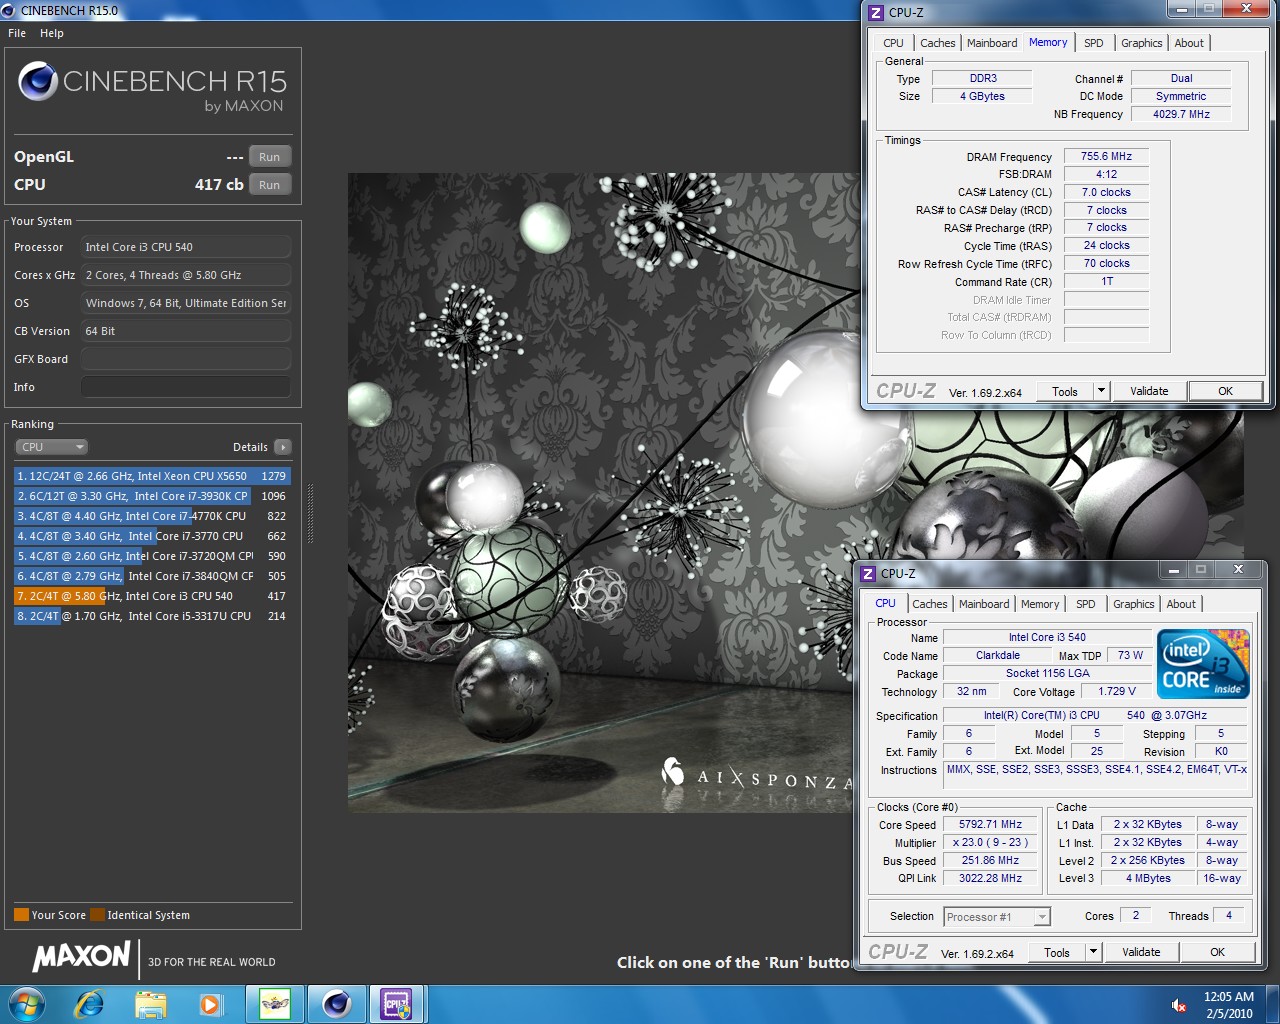Switch to Memory tab in lower CPU-Z window

pos(1040,604)
